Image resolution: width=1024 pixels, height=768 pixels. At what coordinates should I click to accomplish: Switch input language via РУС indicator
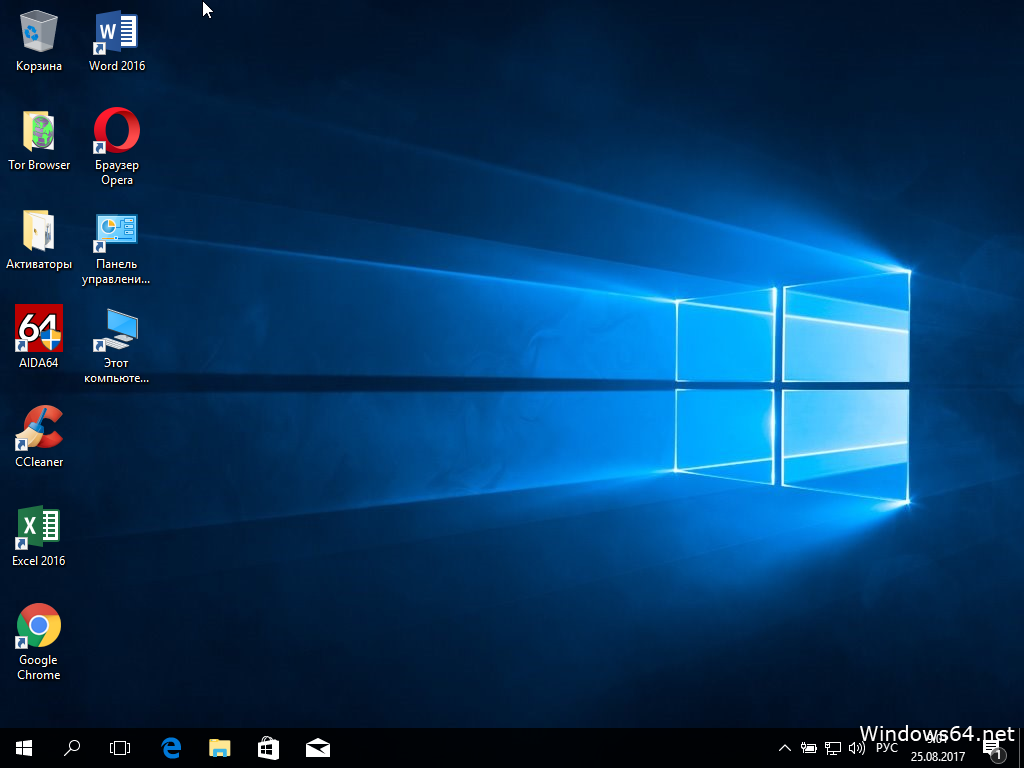[x=886, y=748]
